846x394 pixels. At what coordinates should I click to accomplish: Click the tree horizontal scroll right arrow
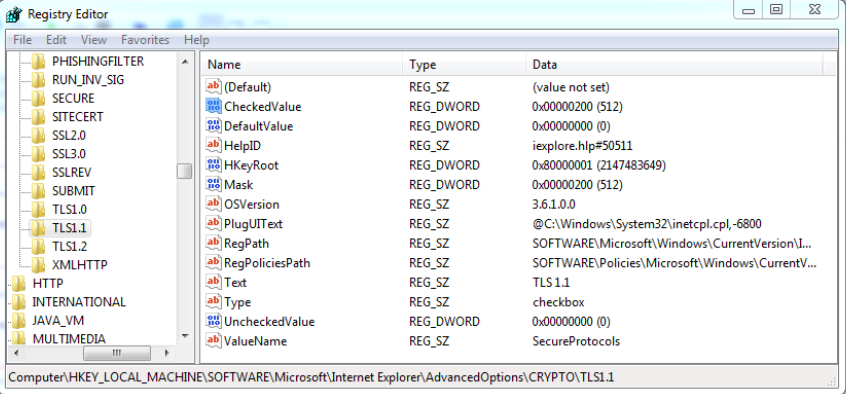[x=167, y=353]
